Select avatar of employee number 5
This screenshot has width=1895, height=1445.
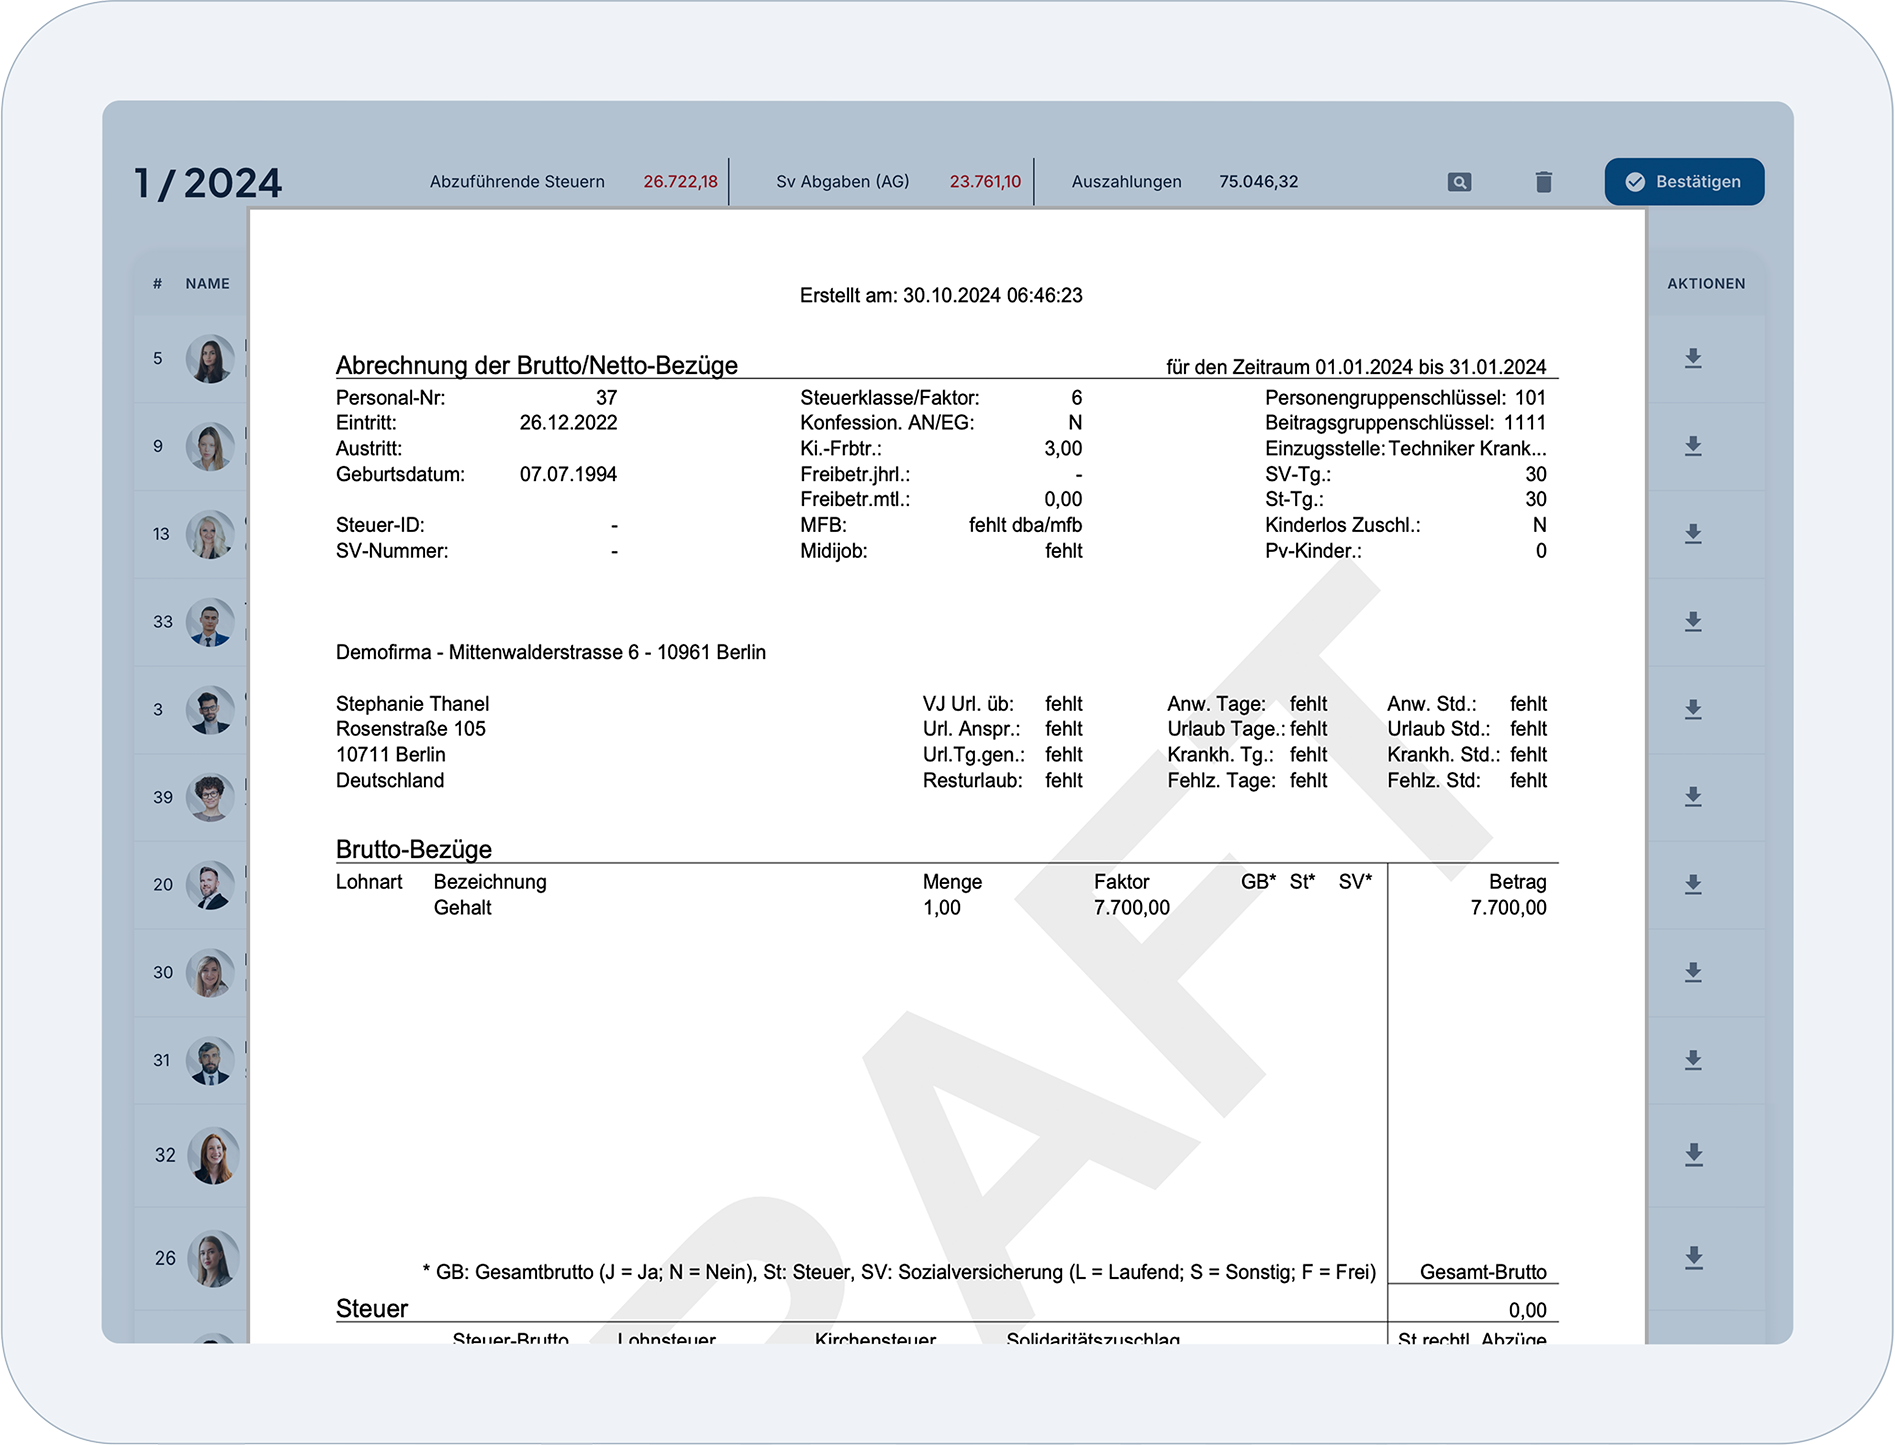[210, 359]
